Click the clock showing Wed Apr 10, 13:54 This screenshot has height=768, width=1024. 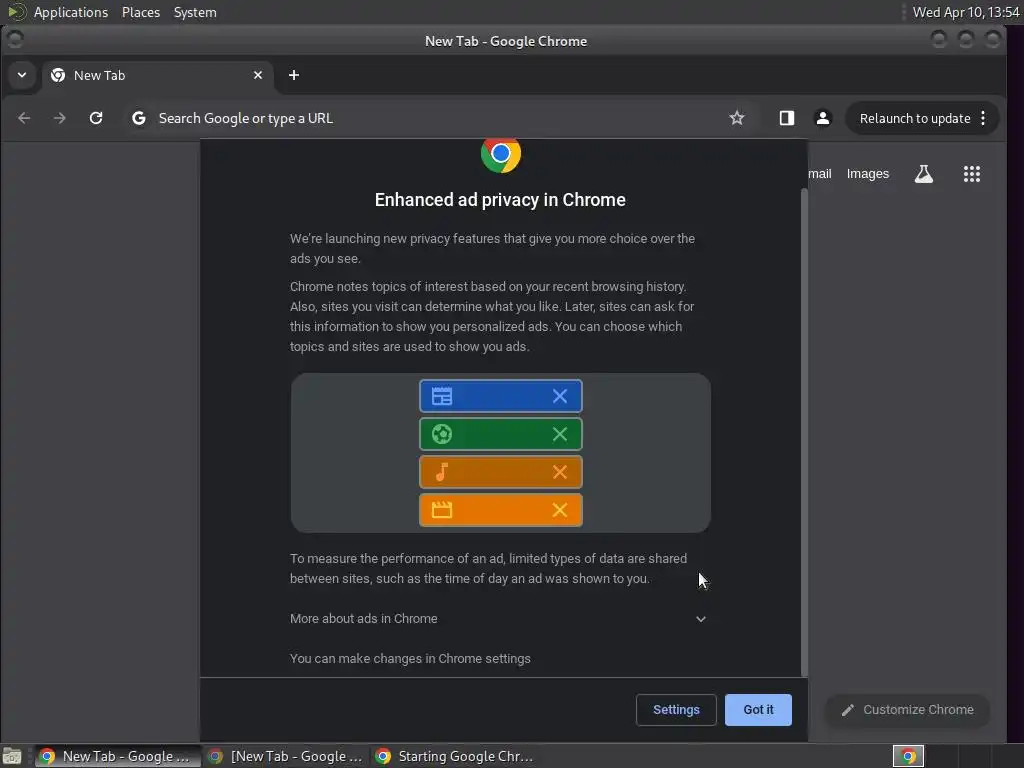[x=965, y=12]
